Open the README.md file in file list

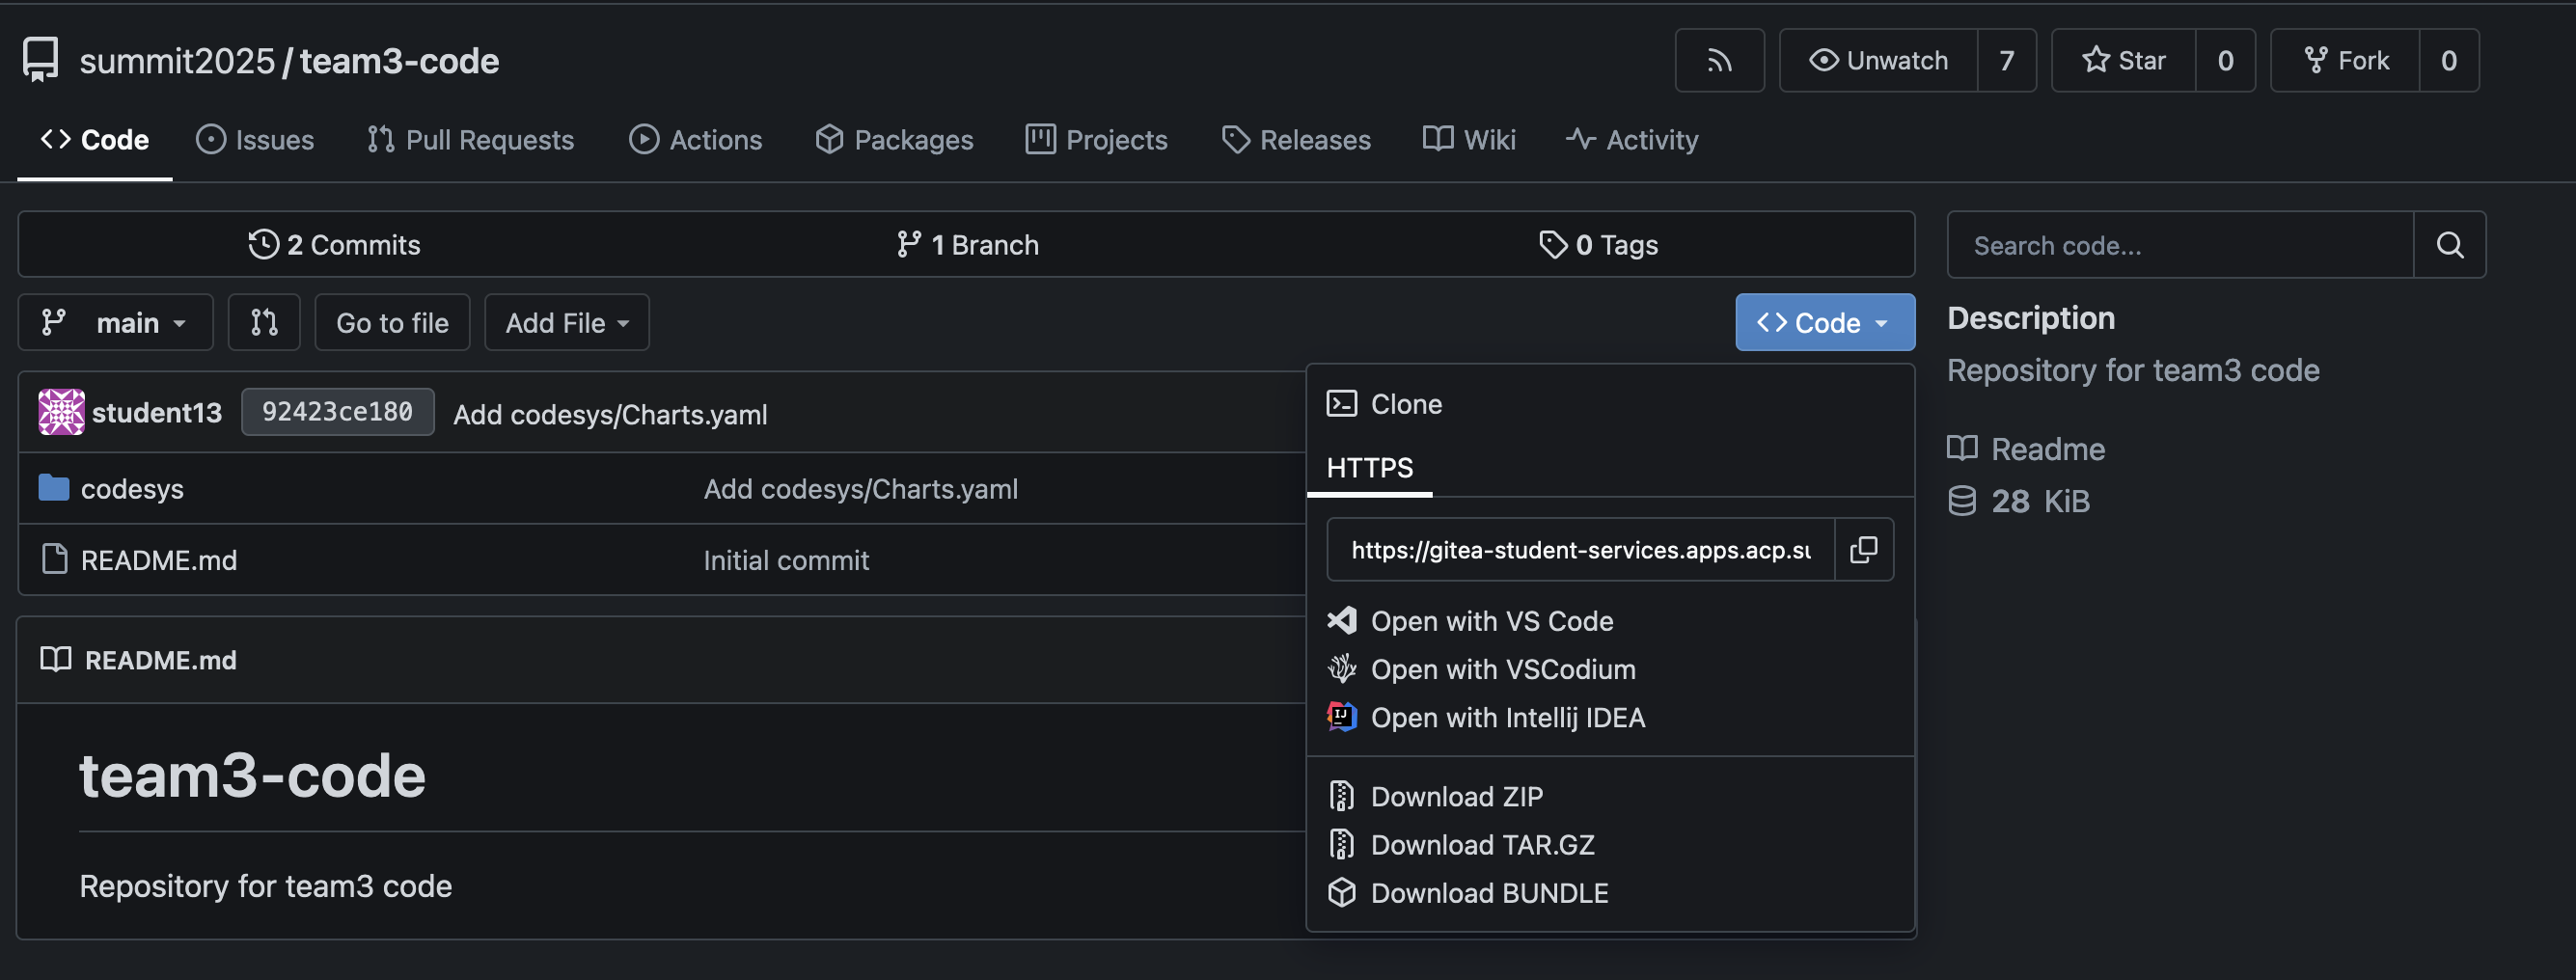(x=159, y=560)
